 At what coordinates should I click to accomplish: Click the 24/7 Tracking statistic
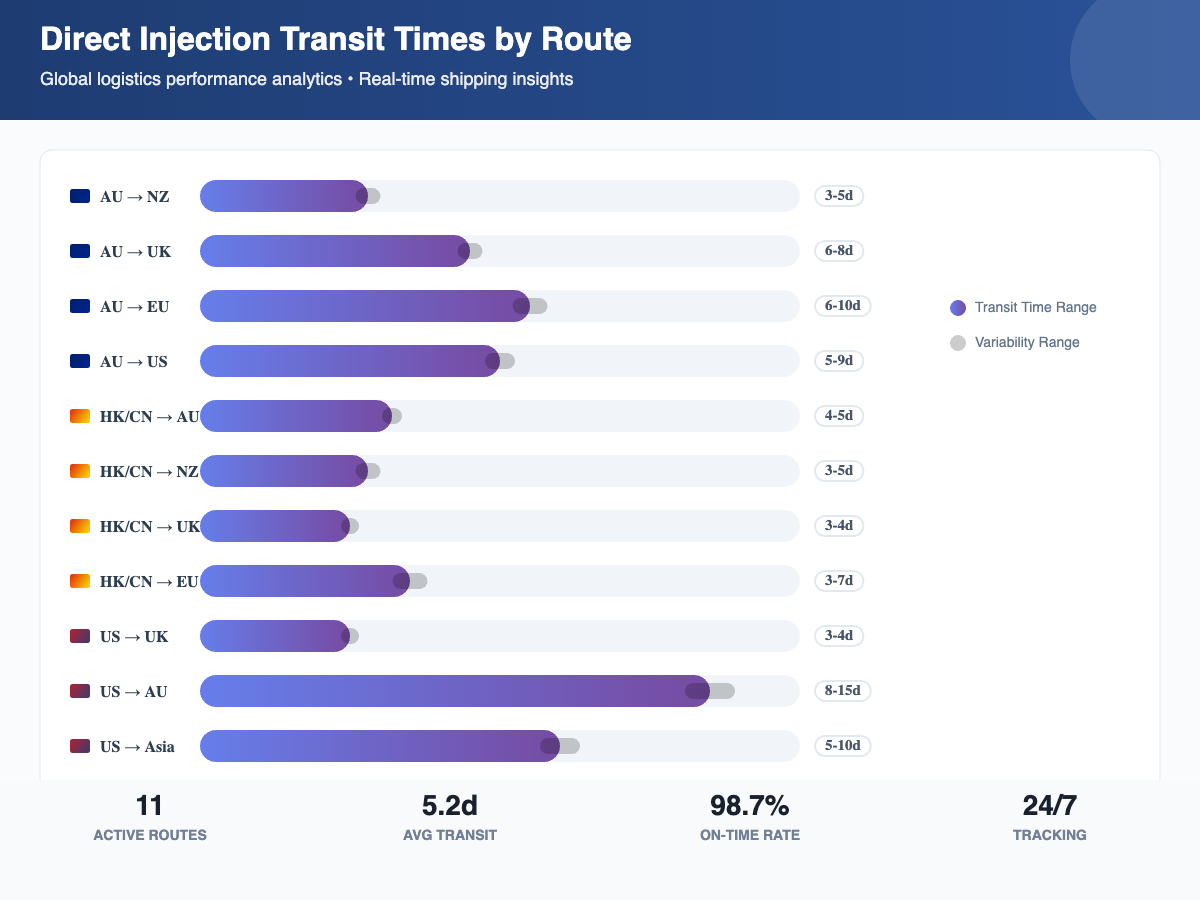tap(1049, 817)
